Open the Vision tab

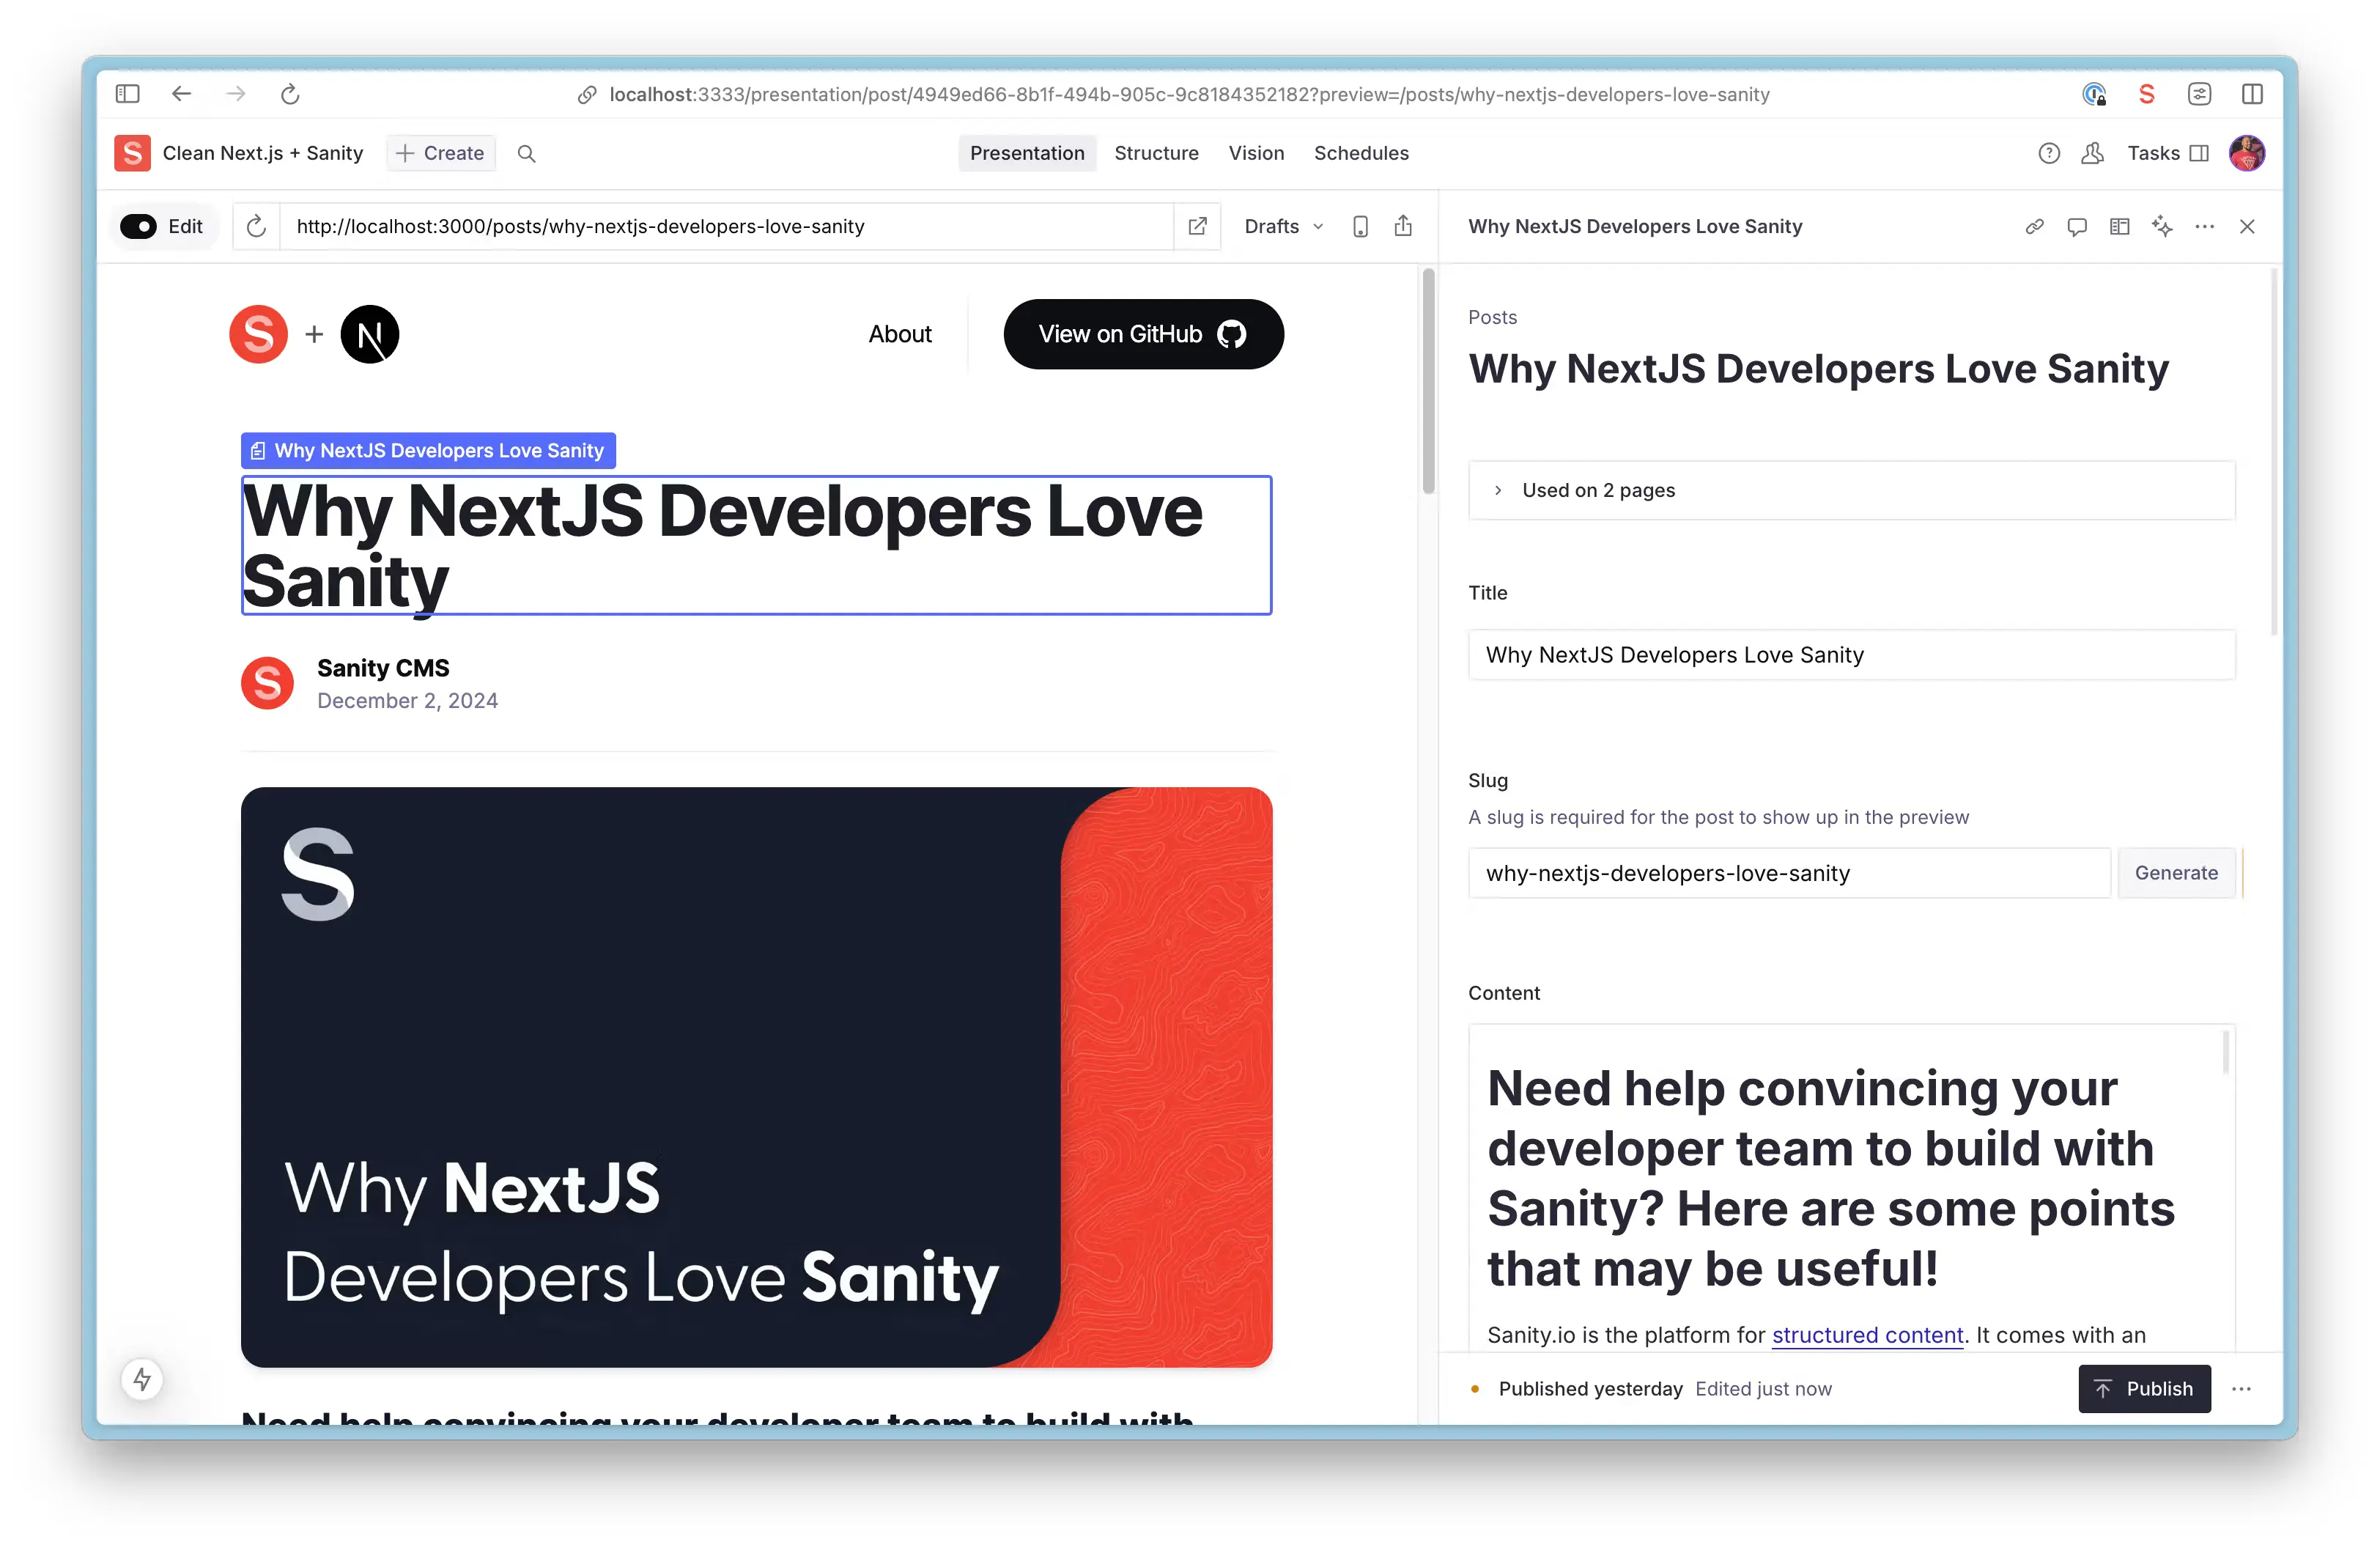point(1256,153)
